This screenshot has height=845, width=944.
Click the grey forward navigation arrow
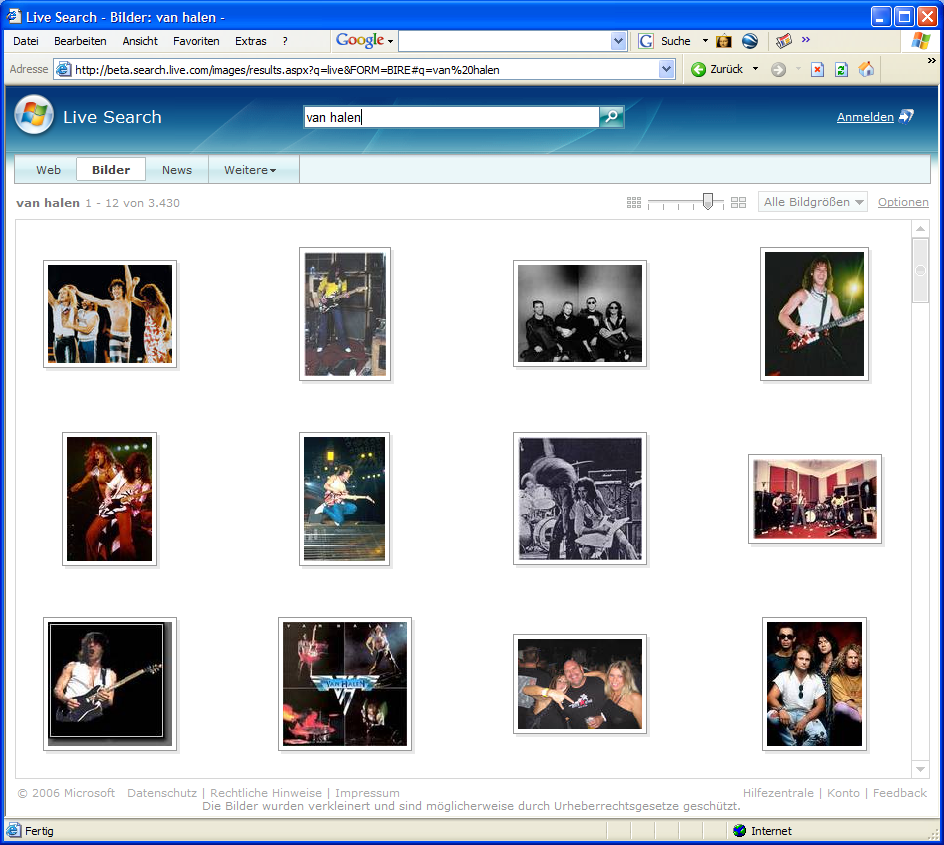click(778, 70)
